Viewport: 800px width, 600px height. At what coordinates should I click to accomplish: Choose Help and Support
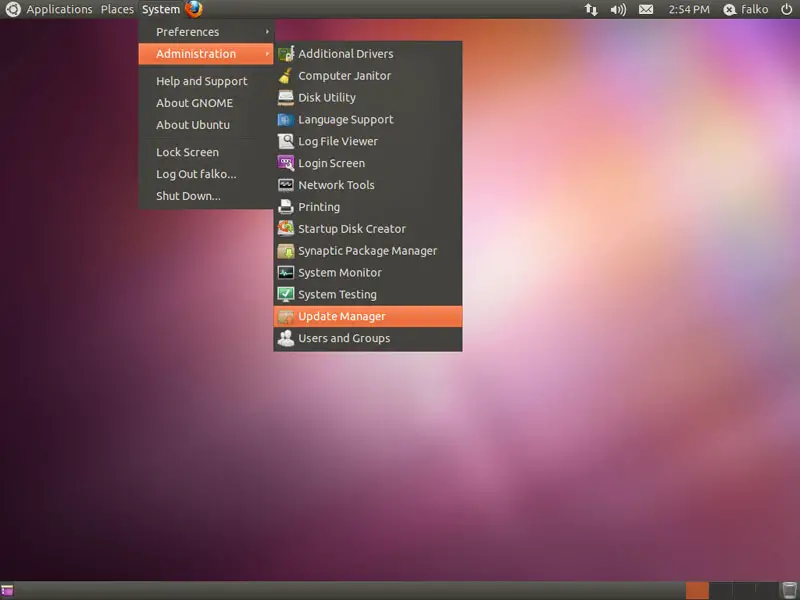pyautogui.click(x=206, y=81)
